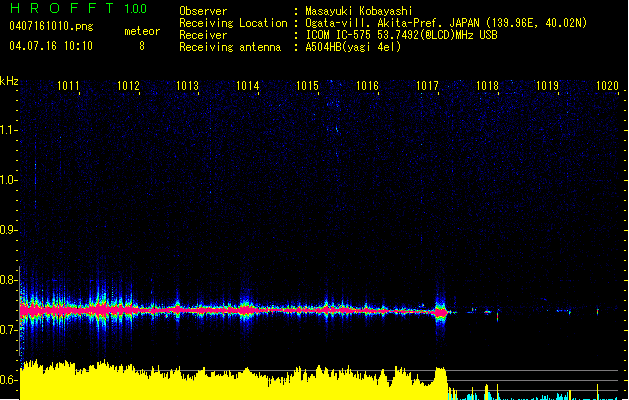Image resolution: width=629 pixels, height=400 pixels.
Task: Click the Observer label
Action: (x=203, y=11)
